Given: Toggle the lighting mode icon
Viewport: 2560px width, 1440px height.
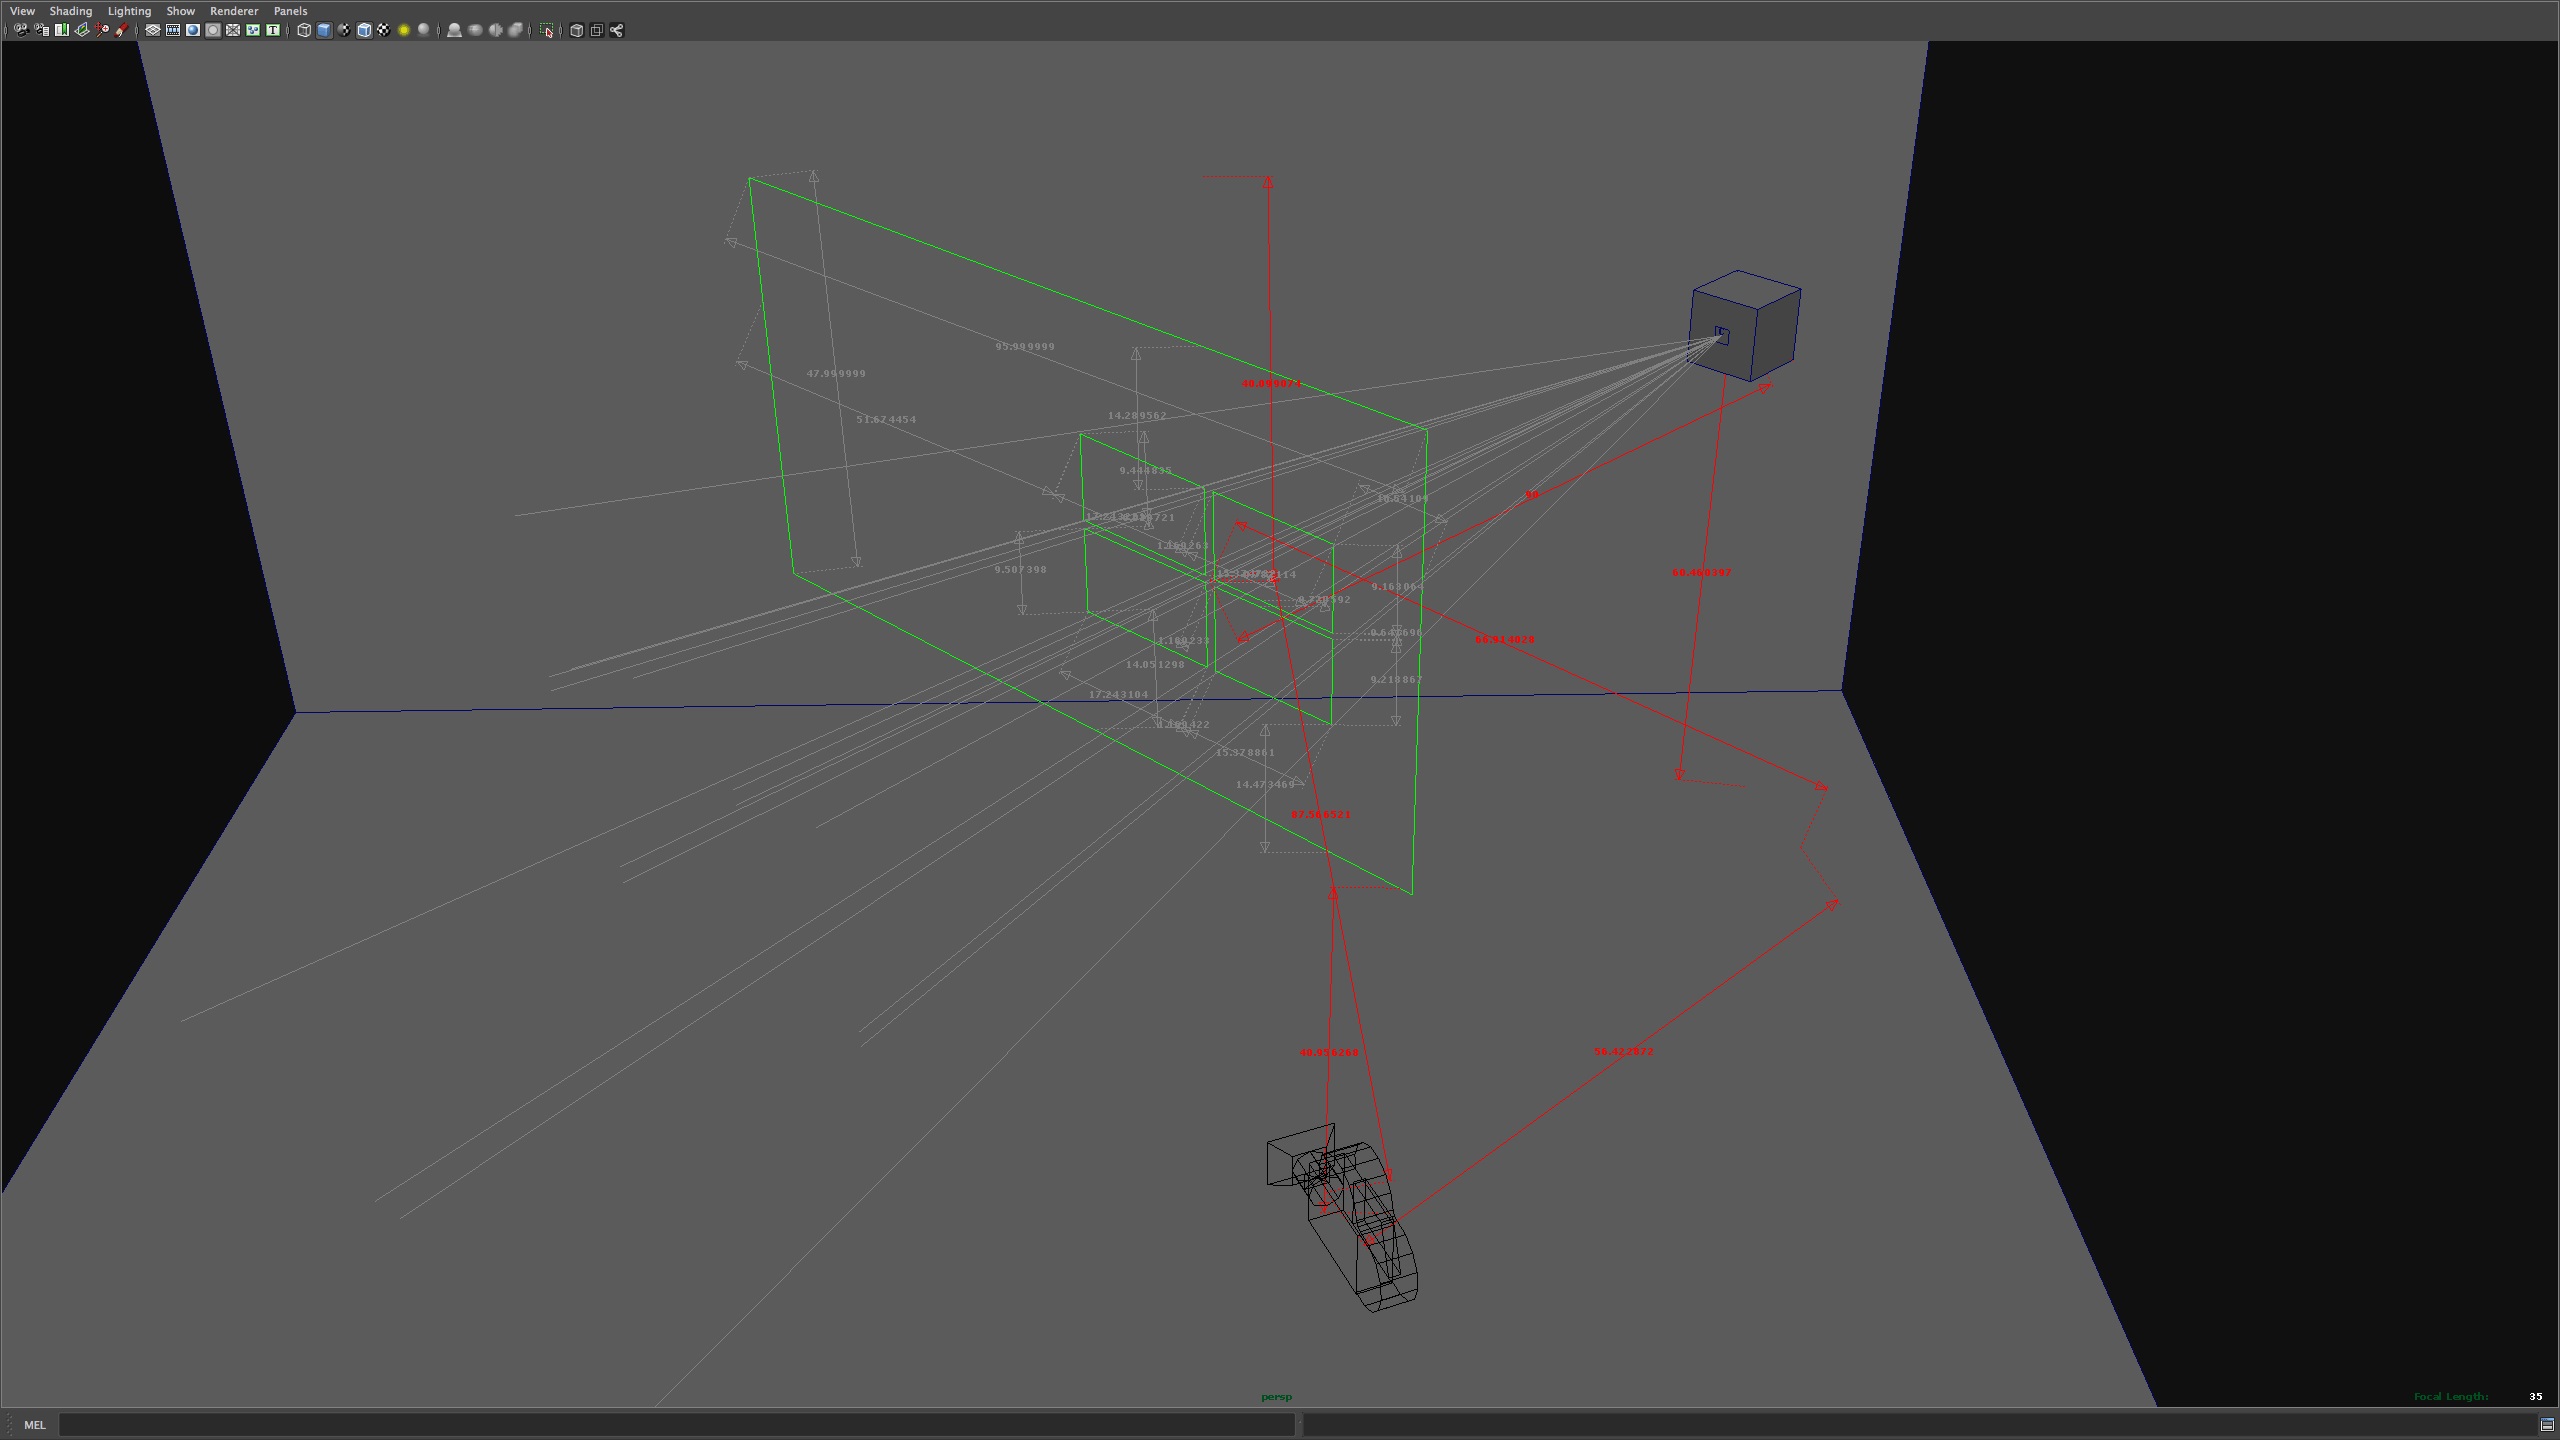Looking at the screenshot, I should pyautogui.click(x=403, y=30).
